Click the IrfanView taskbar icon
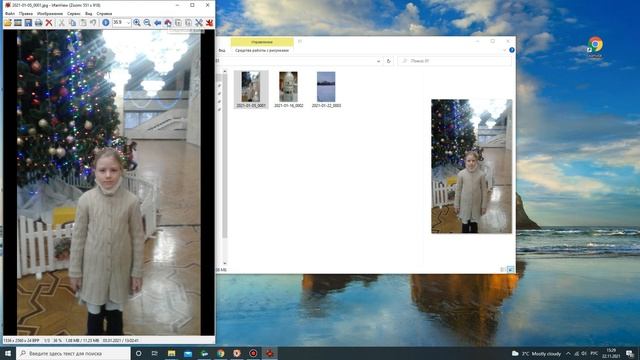Screen dimensions: 640x360 click(x=269, y=353)
